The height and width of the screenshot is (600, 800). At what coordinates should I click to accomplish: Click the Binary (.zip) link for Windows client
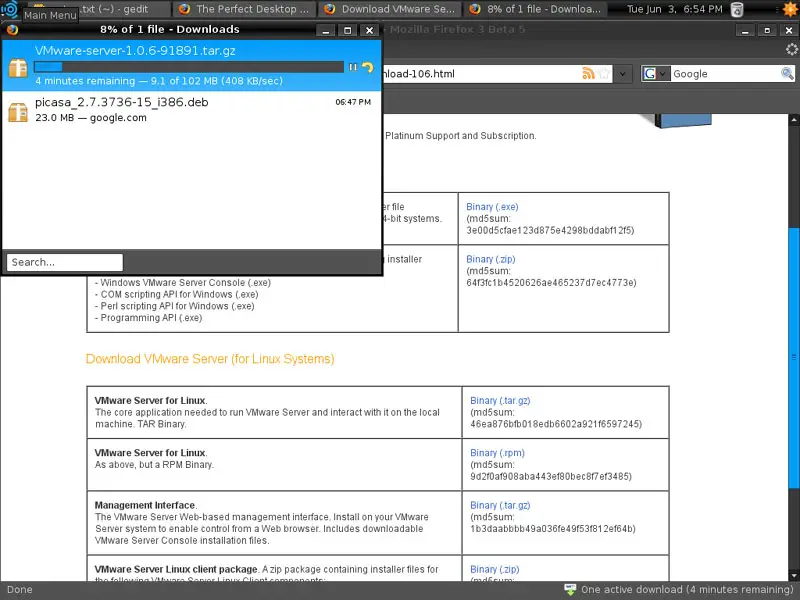(490, 259)
